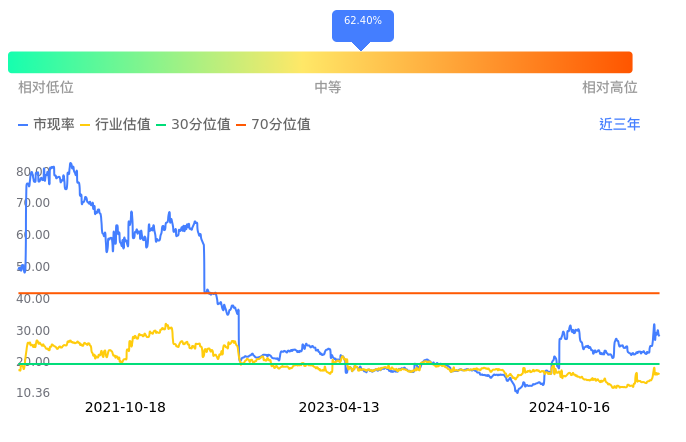Click the gradient valuation percentile bar
This screenshot has width=686, height=442.
click(320, 62)
